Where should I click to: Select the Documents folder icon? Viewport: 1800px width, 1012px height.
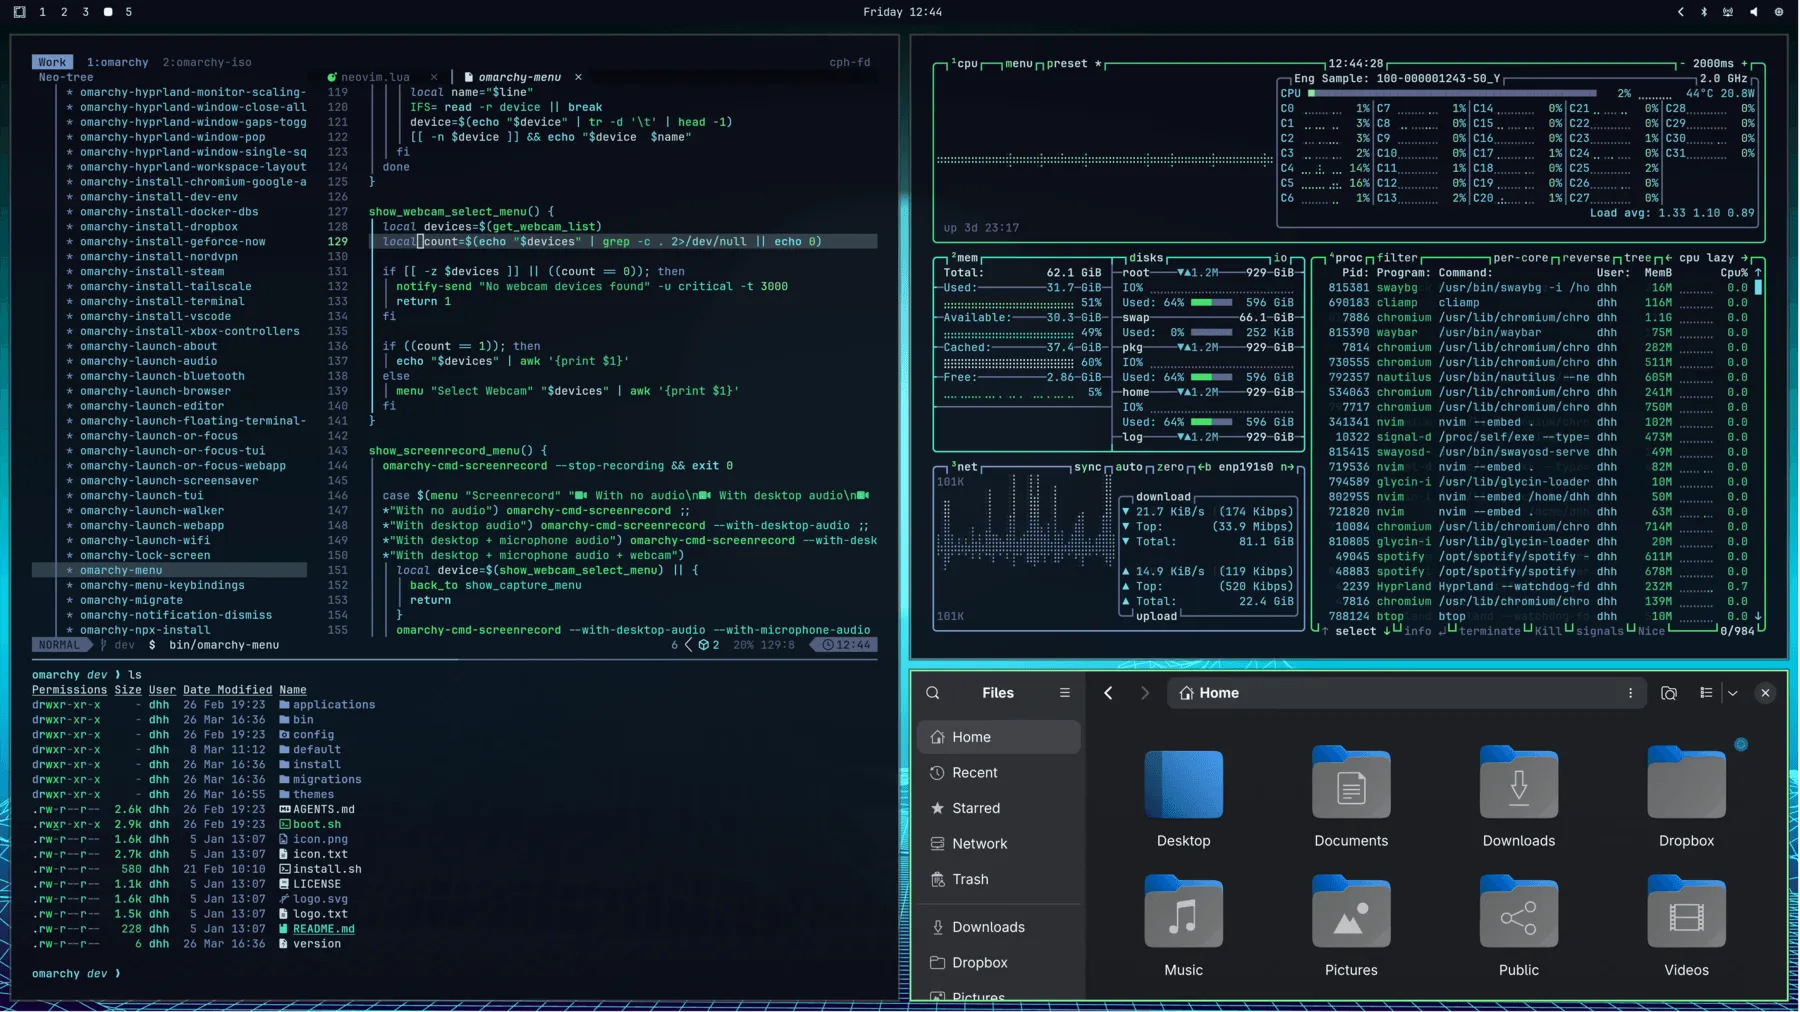click(1351, 783)
